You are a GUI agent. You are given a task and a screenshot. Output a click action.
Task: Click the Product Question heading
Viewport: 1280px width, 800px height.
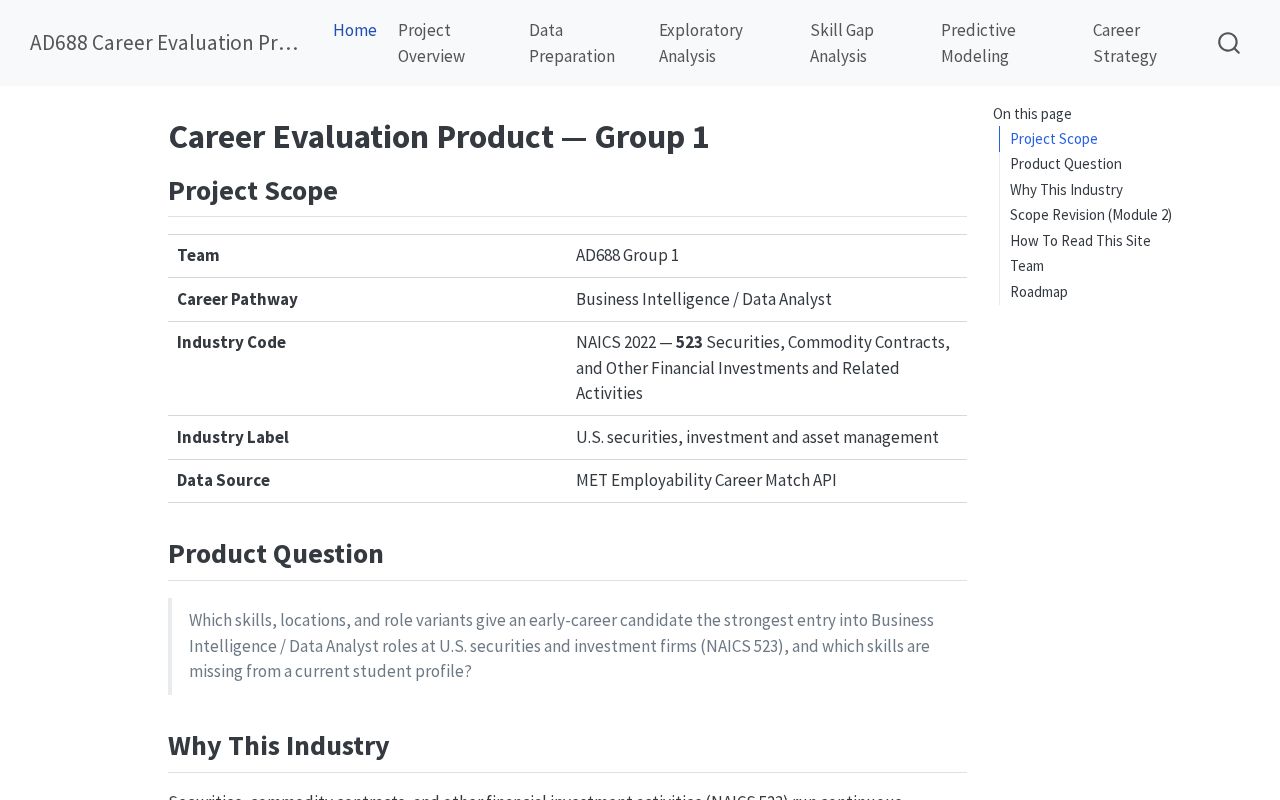(x=276, y=554)
